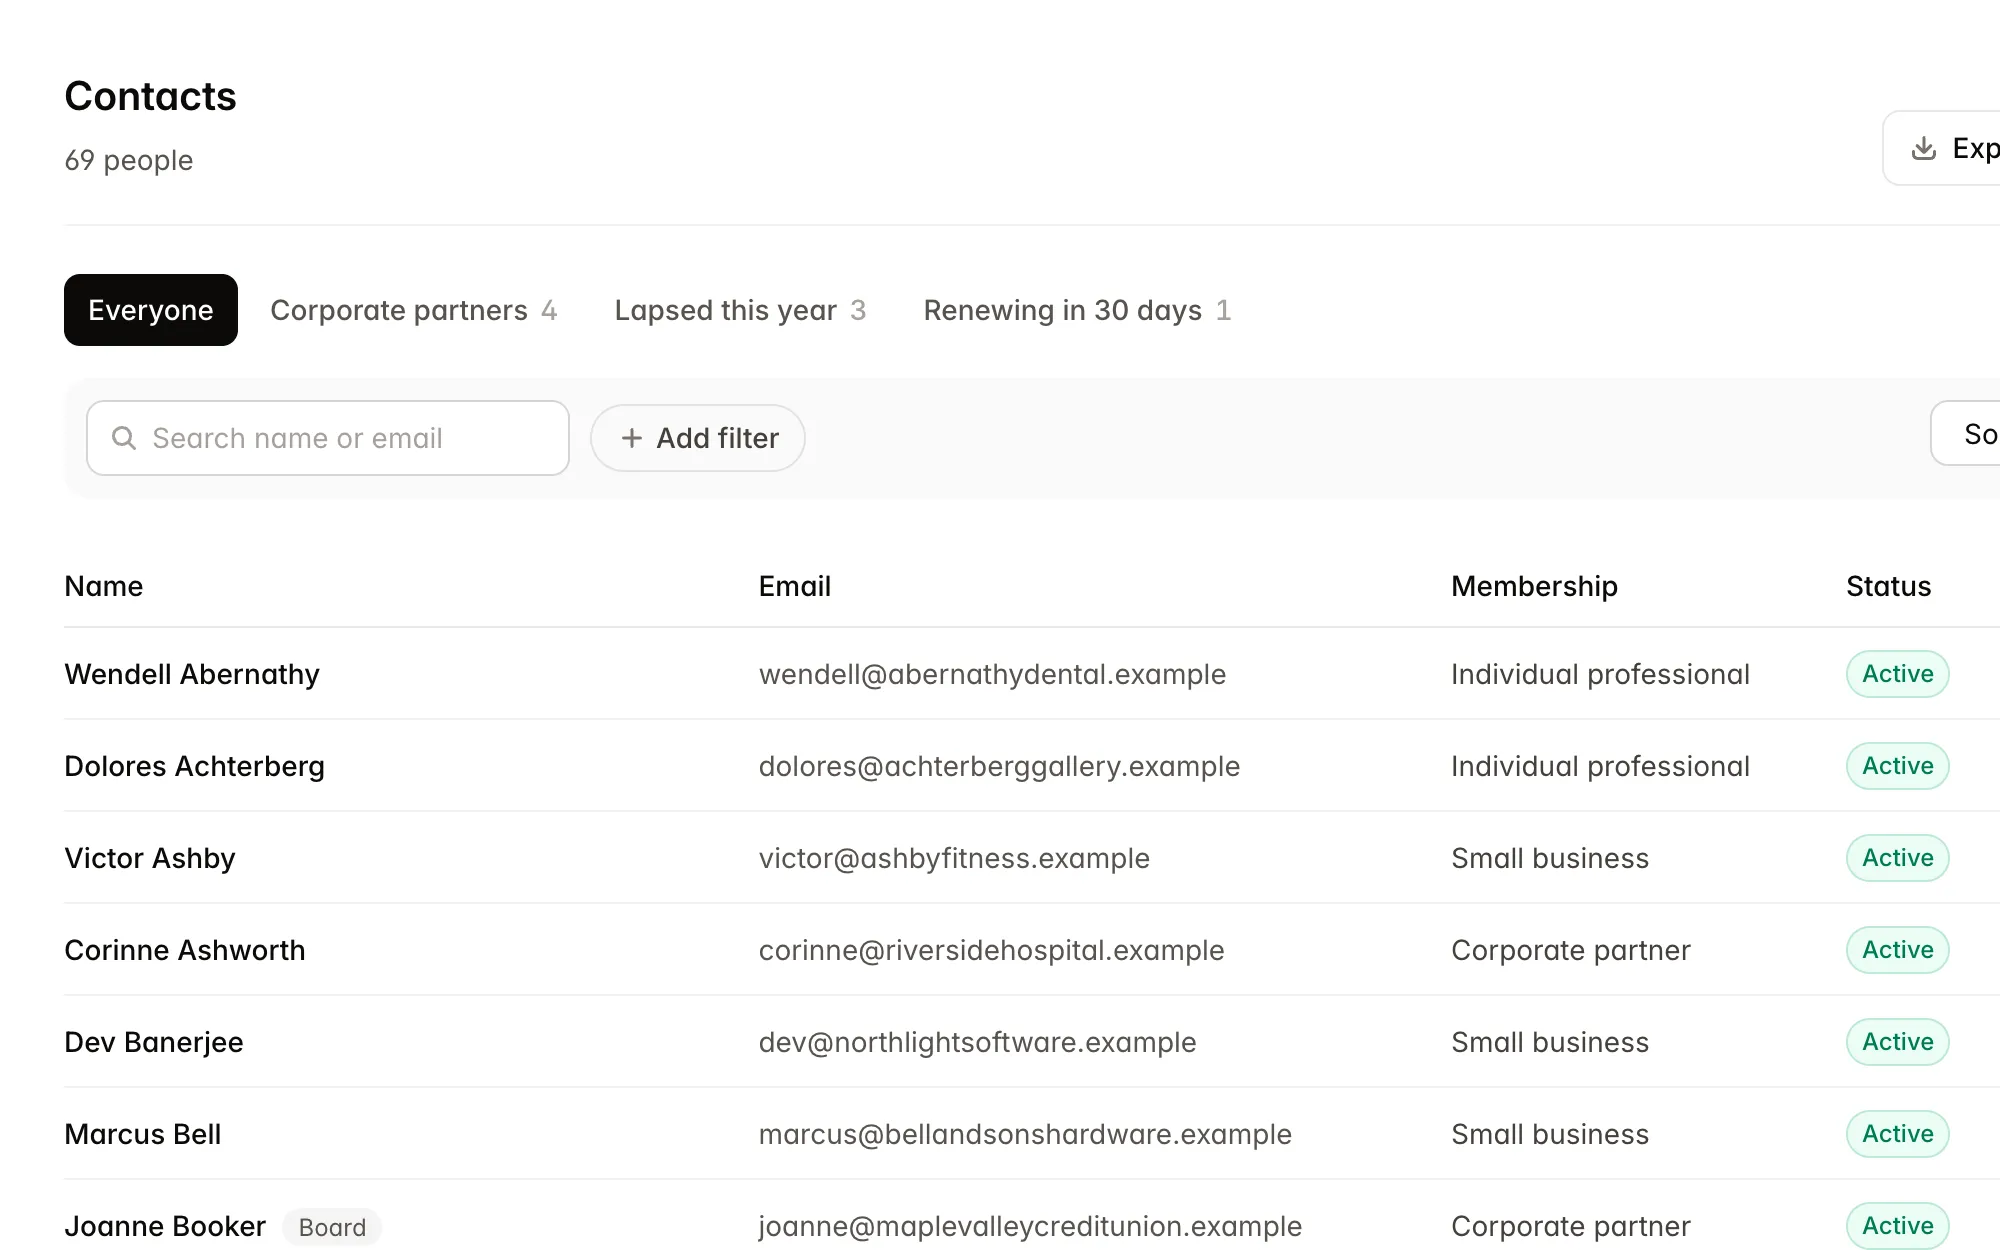
Task: Click Active status badge for Dolores Achterberg
Action: 1897,766
